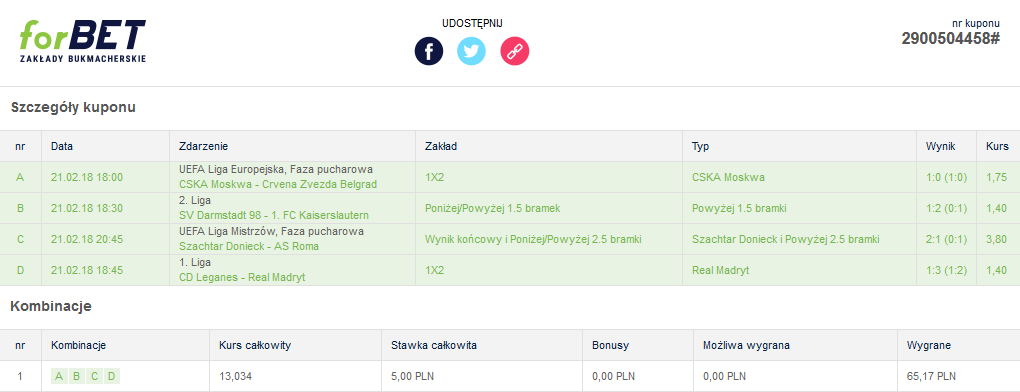This screenshot has width=1020, height=392.
Task: Select combination badge A
Action: pos(59,376)
